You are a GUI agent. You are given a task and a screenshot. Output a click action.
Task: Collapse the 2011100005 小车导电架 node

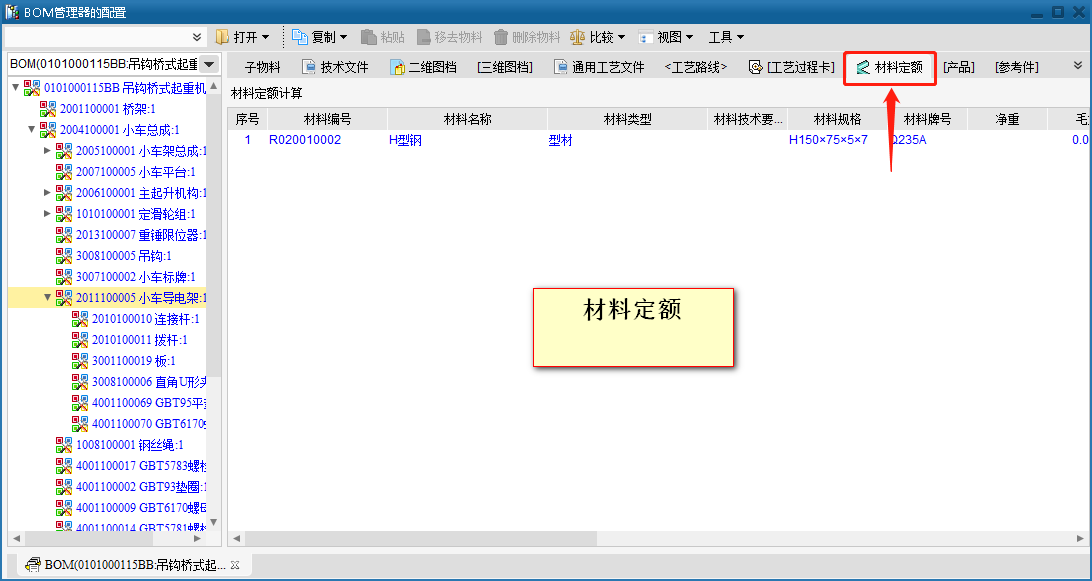pyautogui.click(x=47, y=297)
